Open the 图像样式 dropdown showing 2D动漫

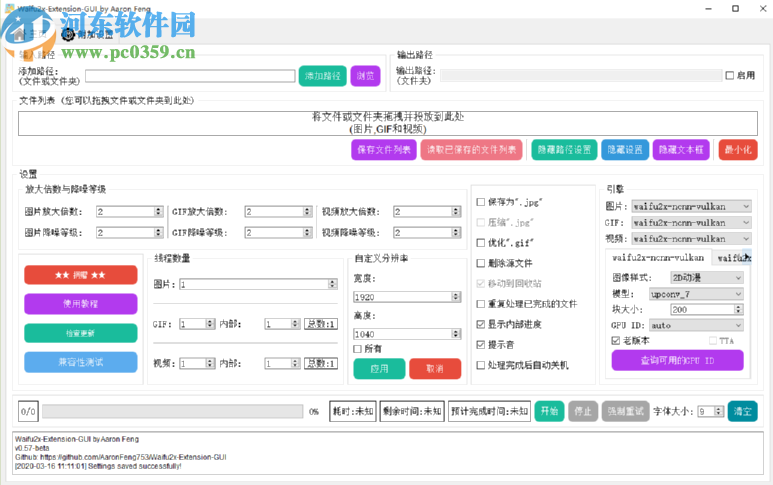click(x=707, y=278)
